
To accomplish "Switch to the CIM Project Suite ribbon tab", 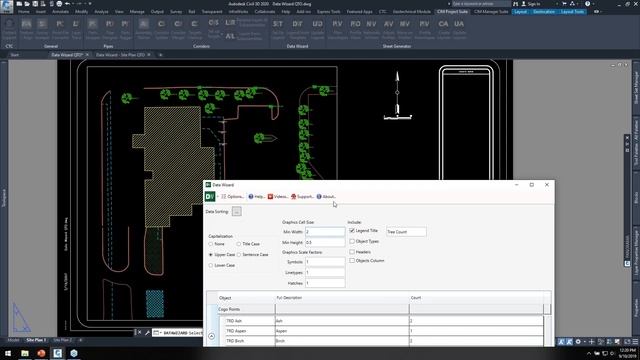I will coord(452,12).
